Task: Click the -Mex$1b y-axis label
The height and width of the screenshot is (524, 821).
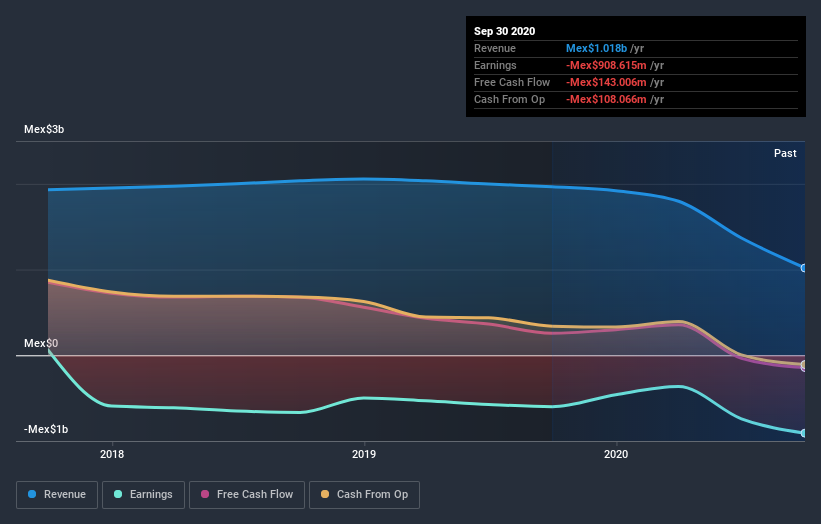Action: [x=46, y=429]
